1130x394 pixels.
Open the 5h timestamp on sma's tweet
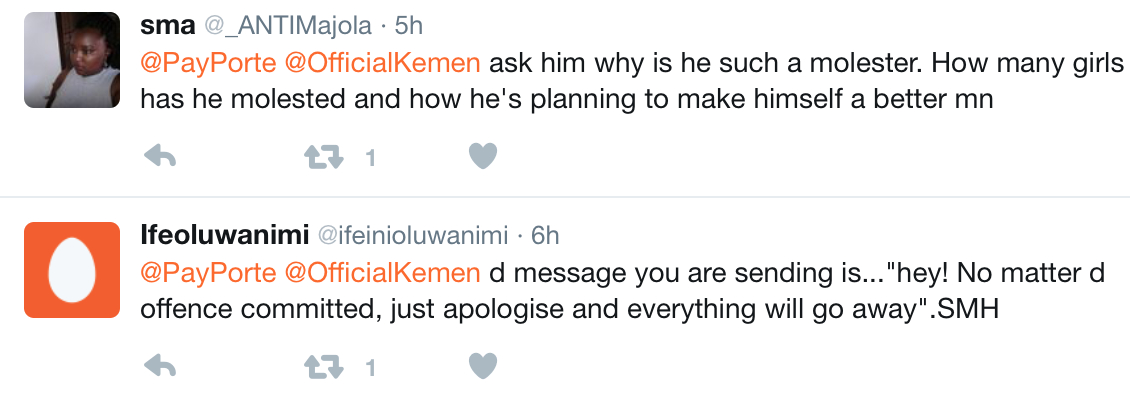(x=409, y=27)
